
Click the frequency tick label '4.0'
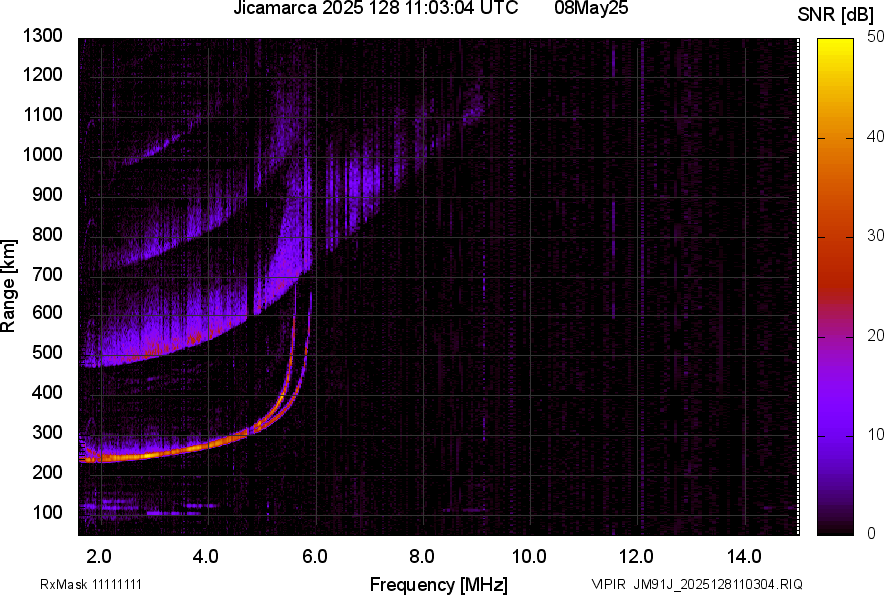[206, 557]
